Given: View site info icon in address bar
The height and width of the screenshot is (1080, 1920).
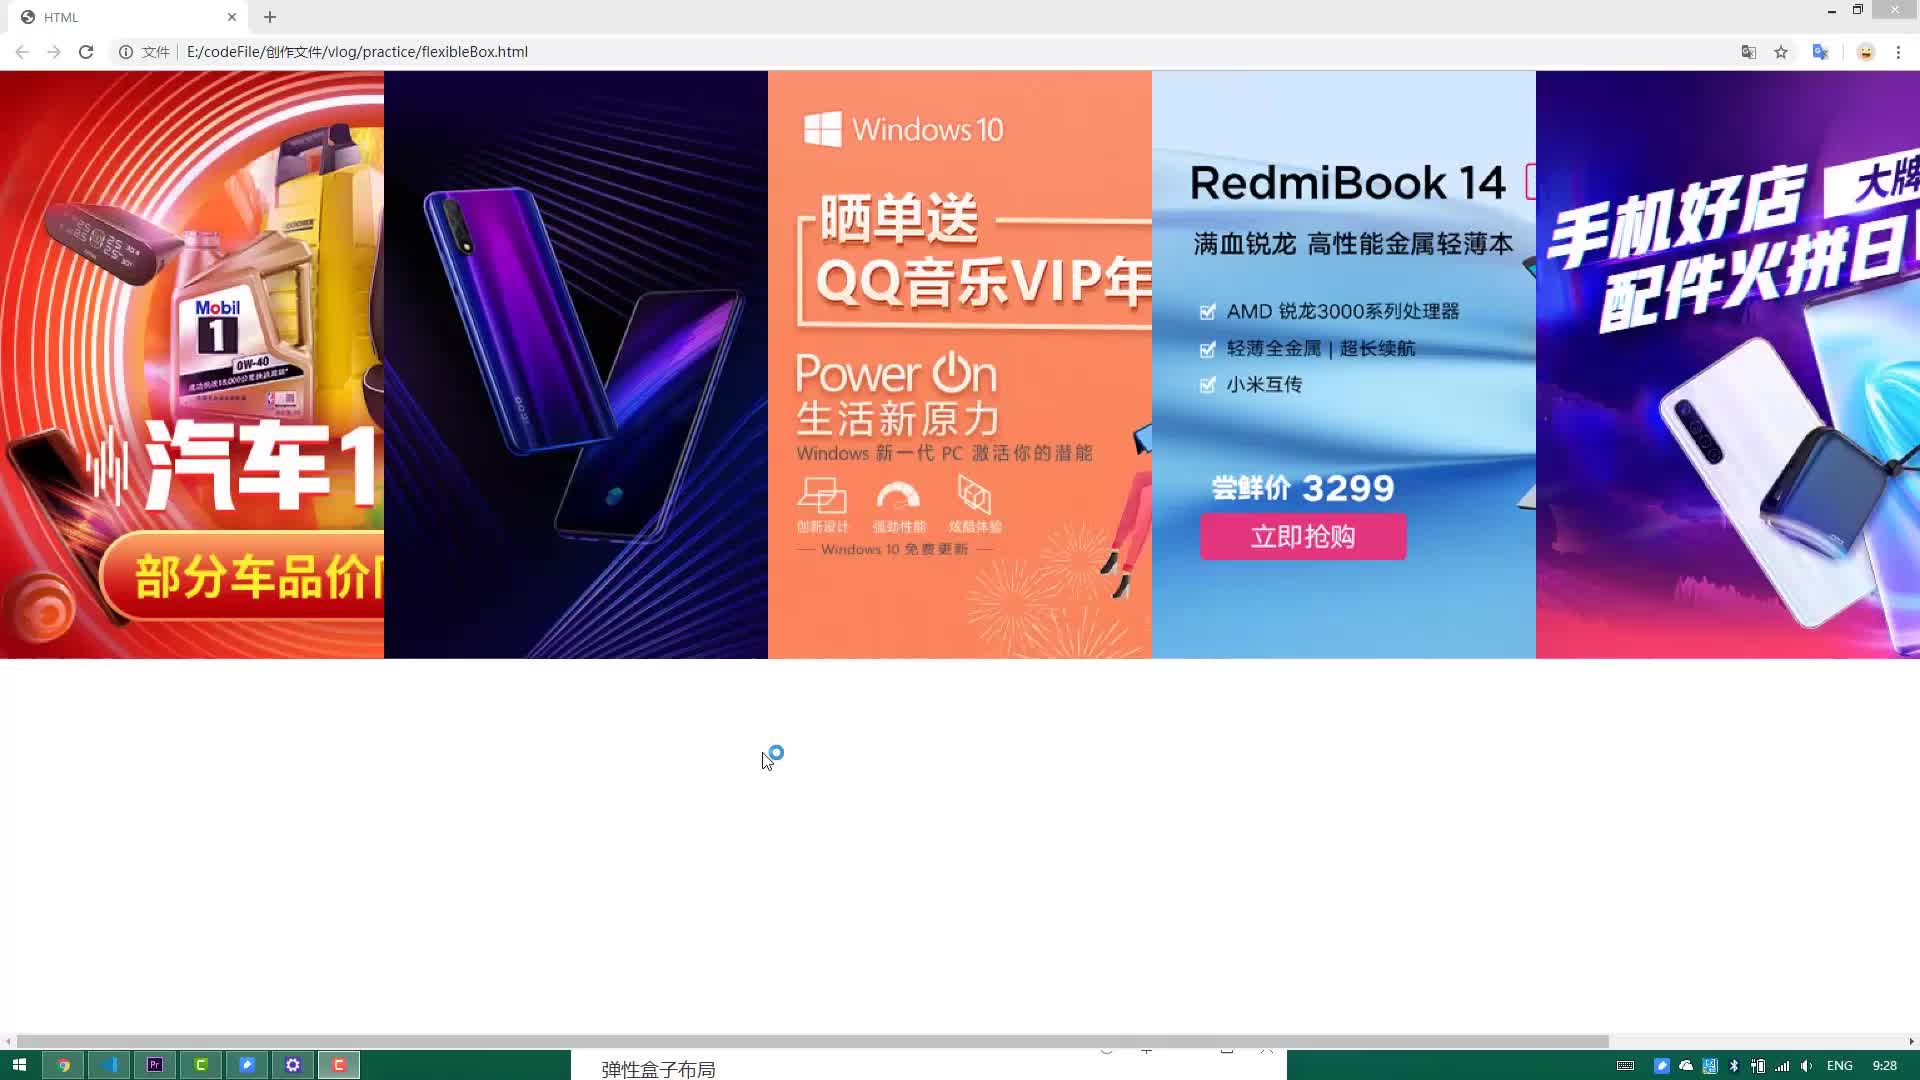Looking at the screenshot, I should click(126, 52).
